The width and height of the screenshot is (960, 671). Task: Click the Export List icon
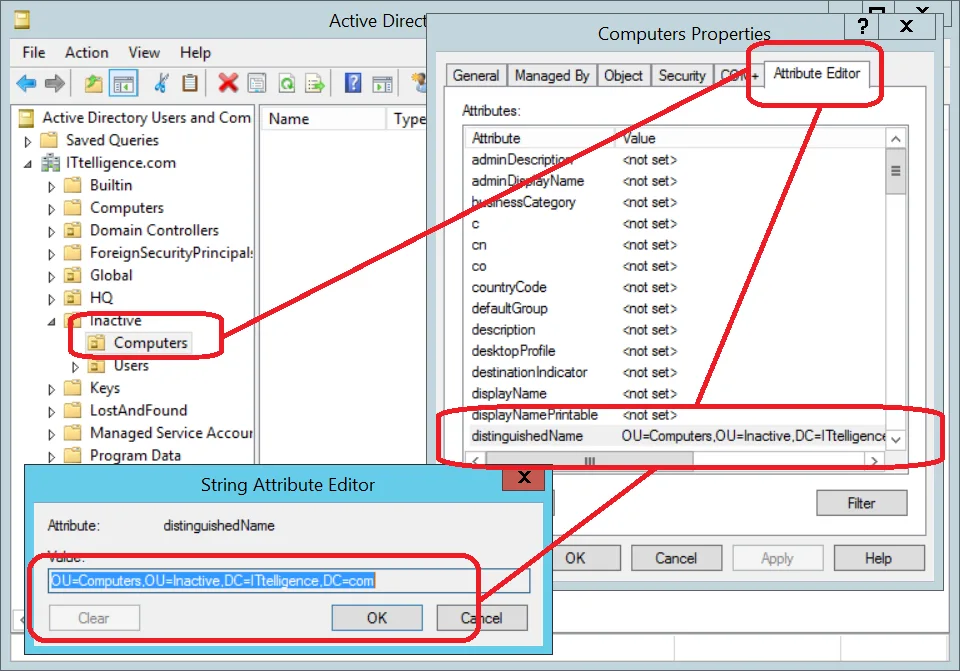[x=315, y=83]
